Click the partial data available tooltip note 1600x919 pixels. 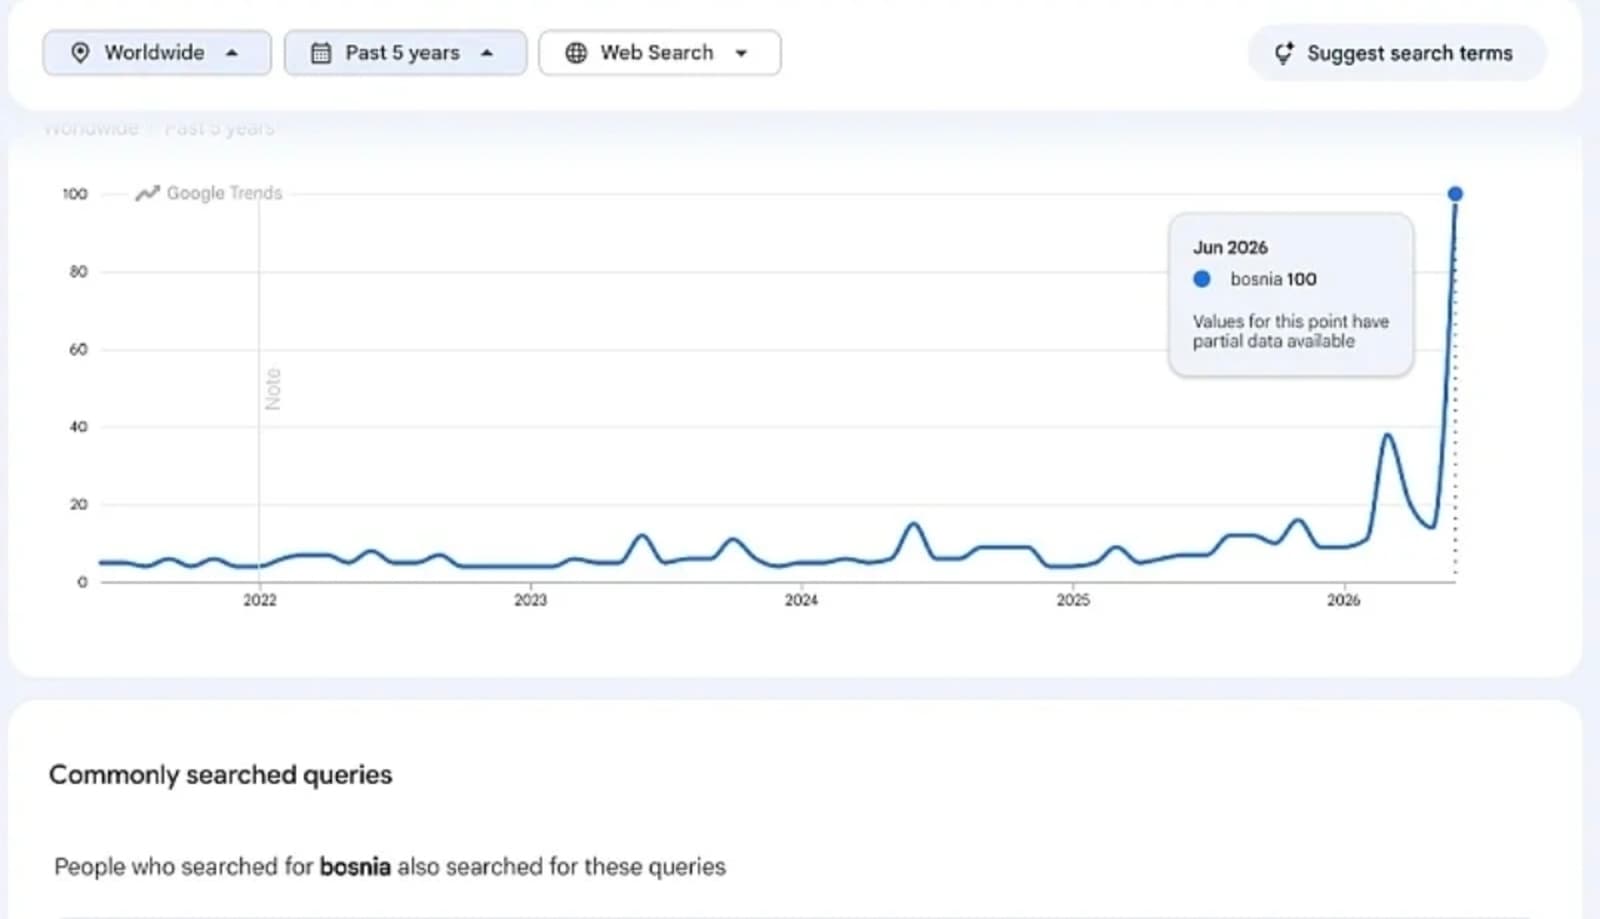coord(1291,331)
